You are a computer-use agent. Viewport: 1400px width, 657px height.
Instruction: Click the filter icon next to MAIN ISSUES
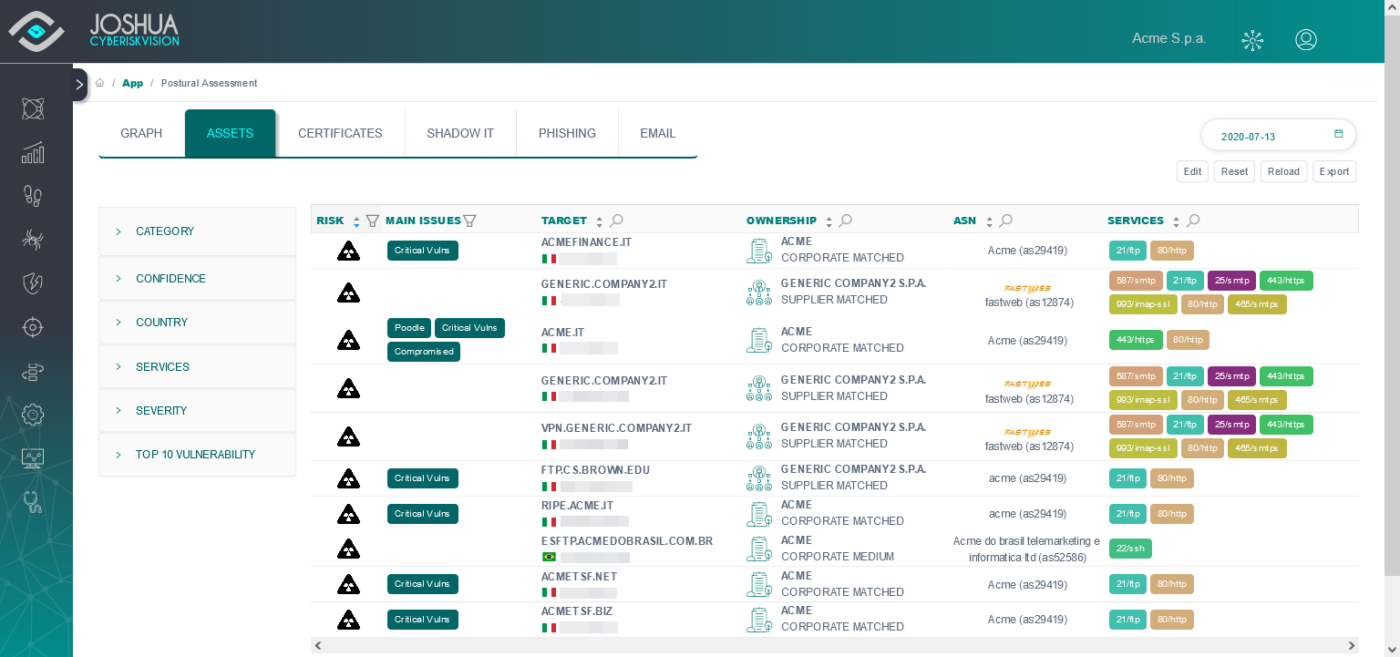[x=470, y=221]
